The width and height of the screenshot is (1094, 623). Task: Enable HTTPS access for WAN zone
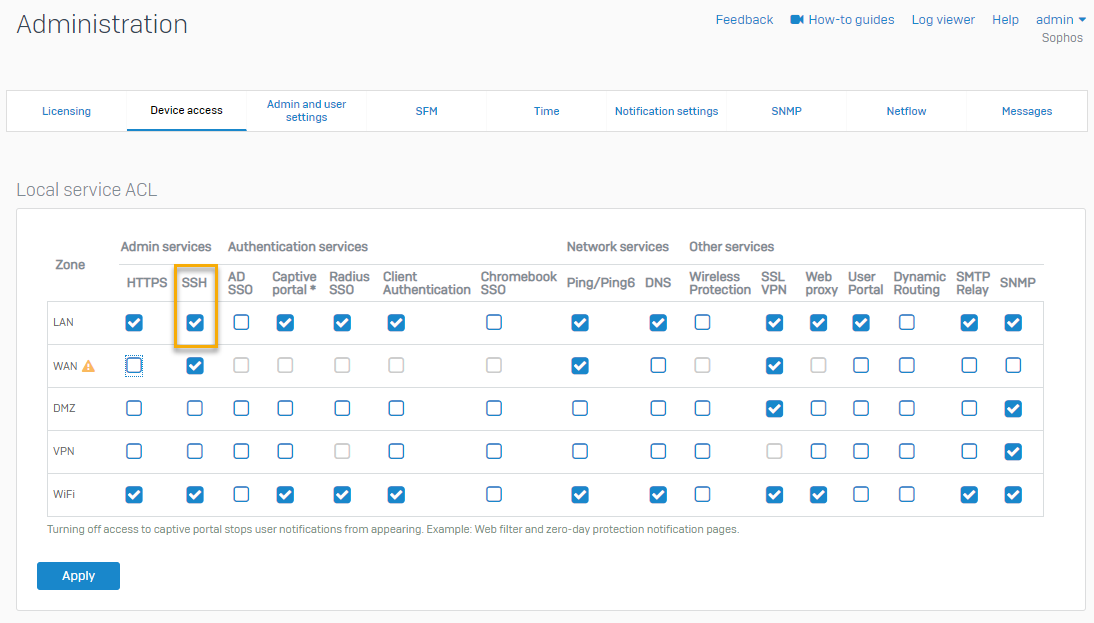134,366
